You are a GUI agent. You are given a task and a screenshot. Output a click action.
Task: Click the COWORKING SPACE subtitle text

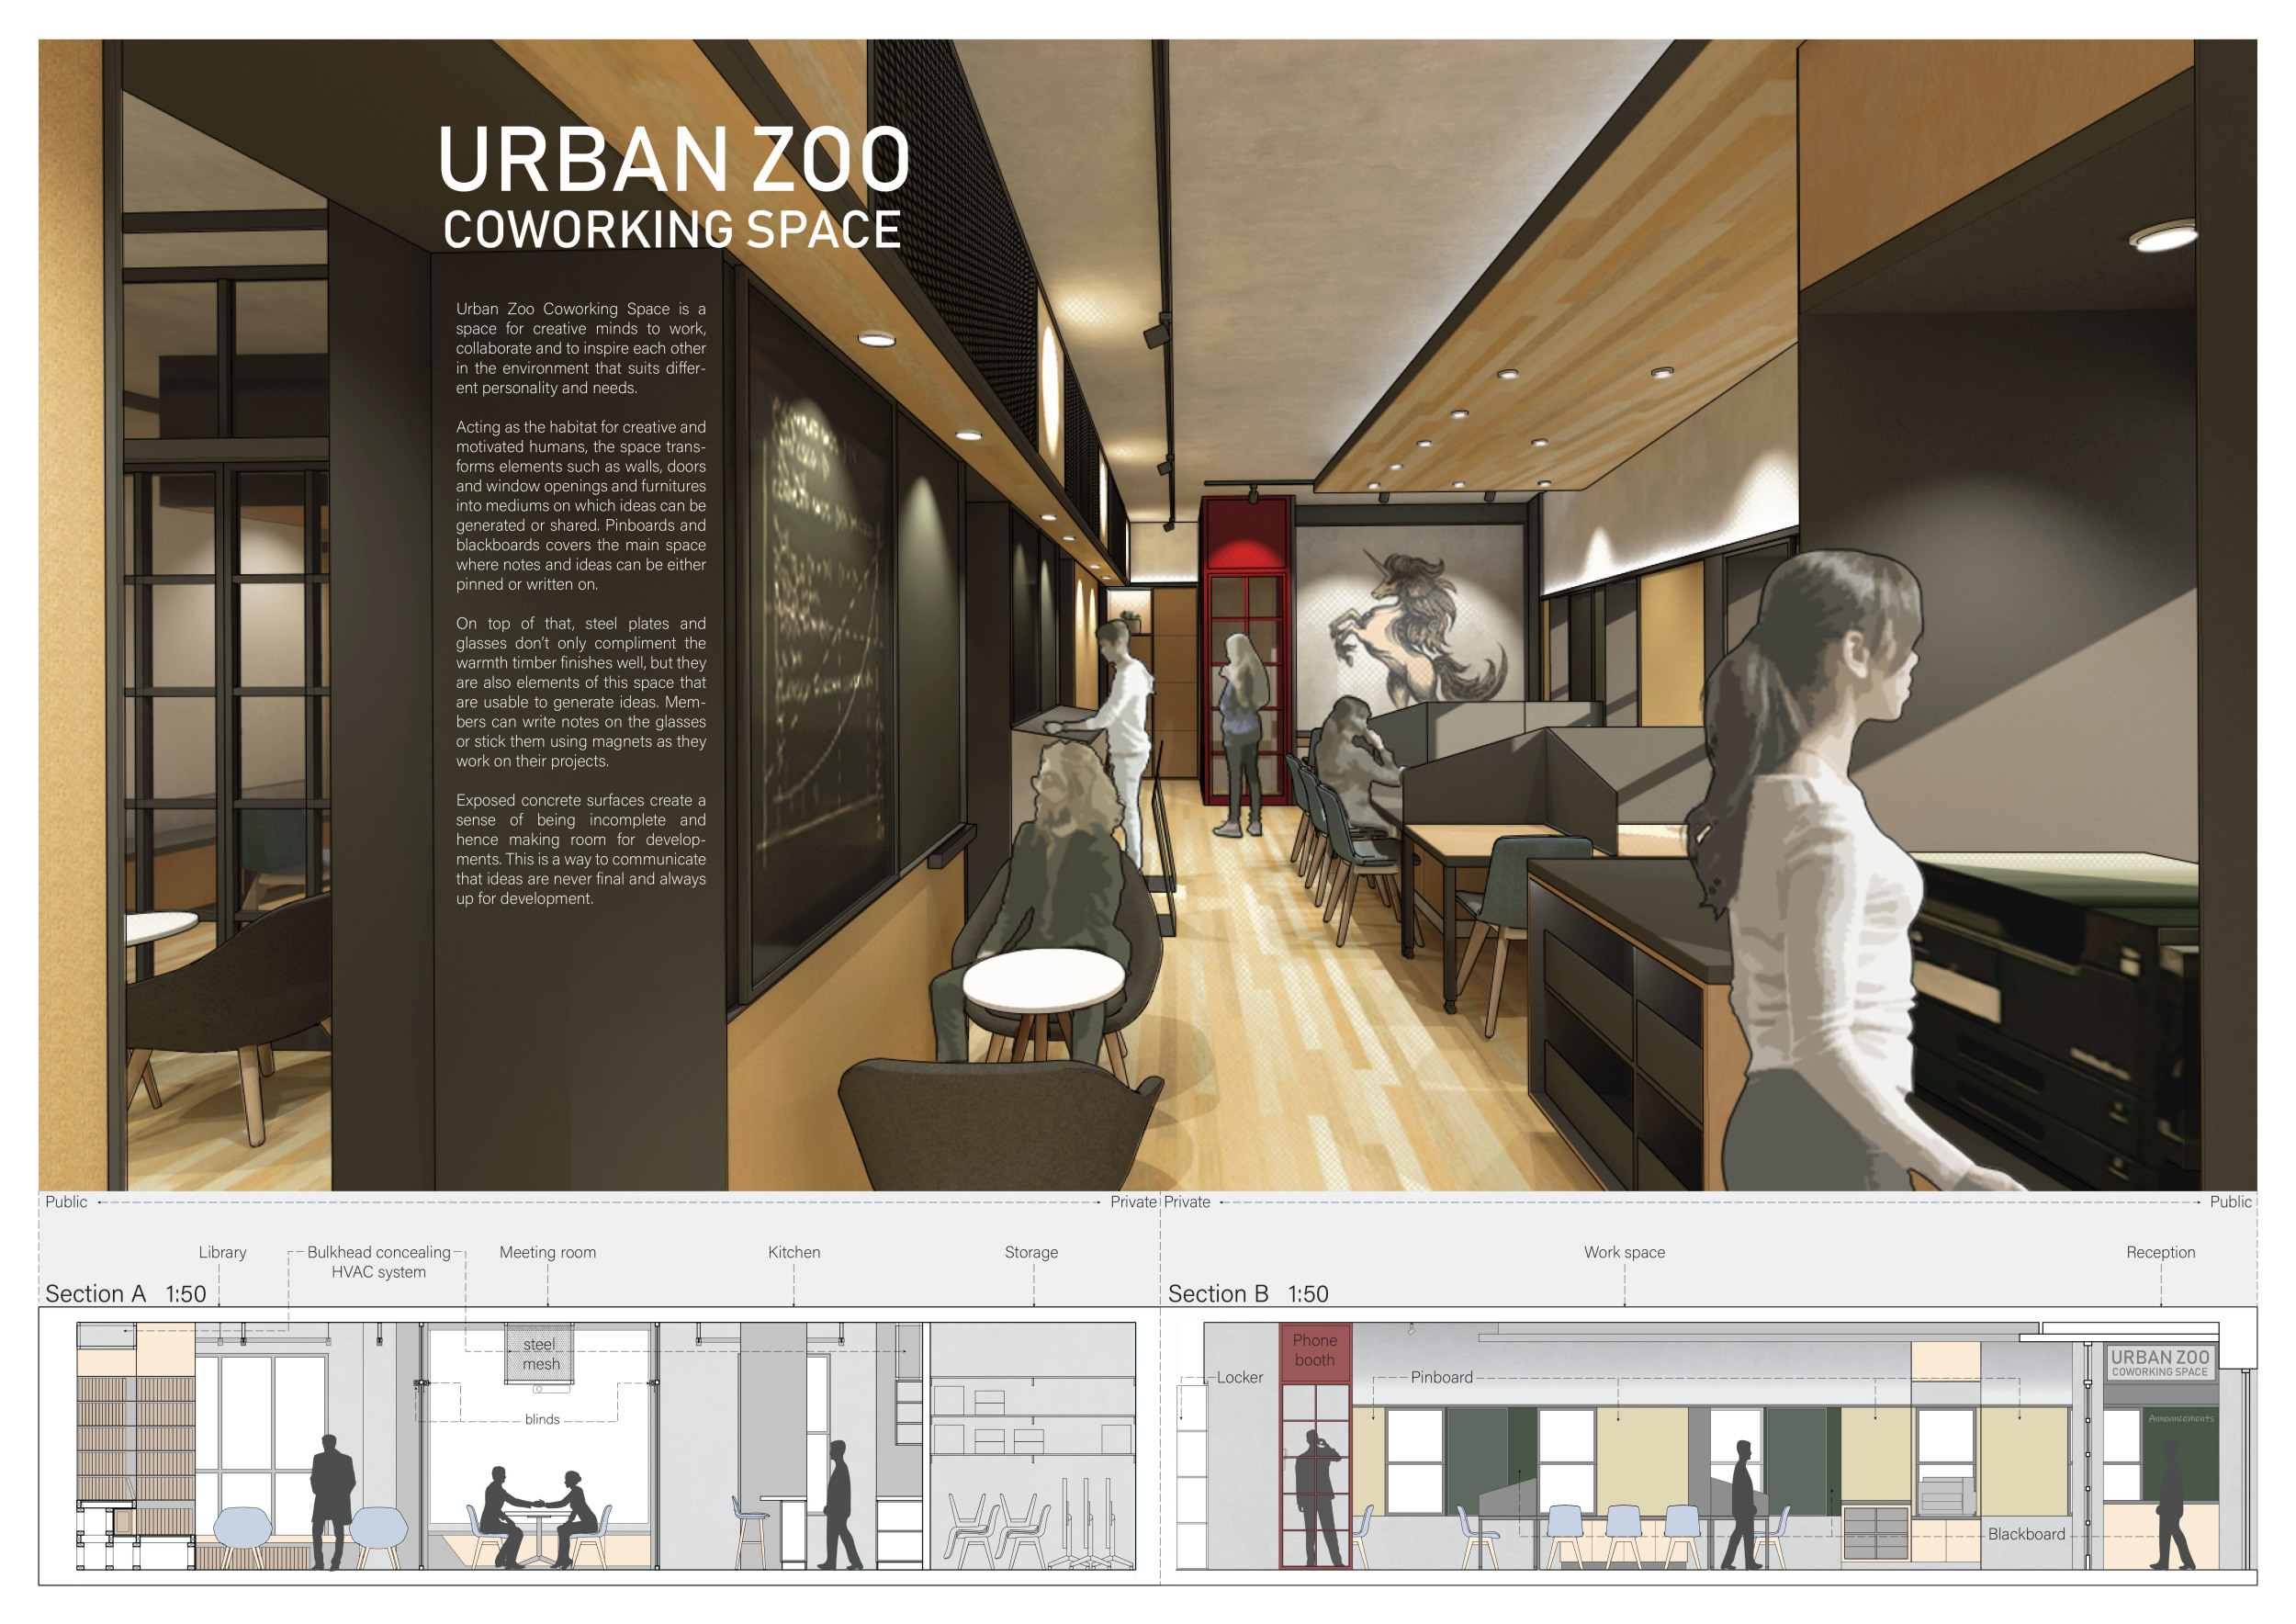pos(672,230)
